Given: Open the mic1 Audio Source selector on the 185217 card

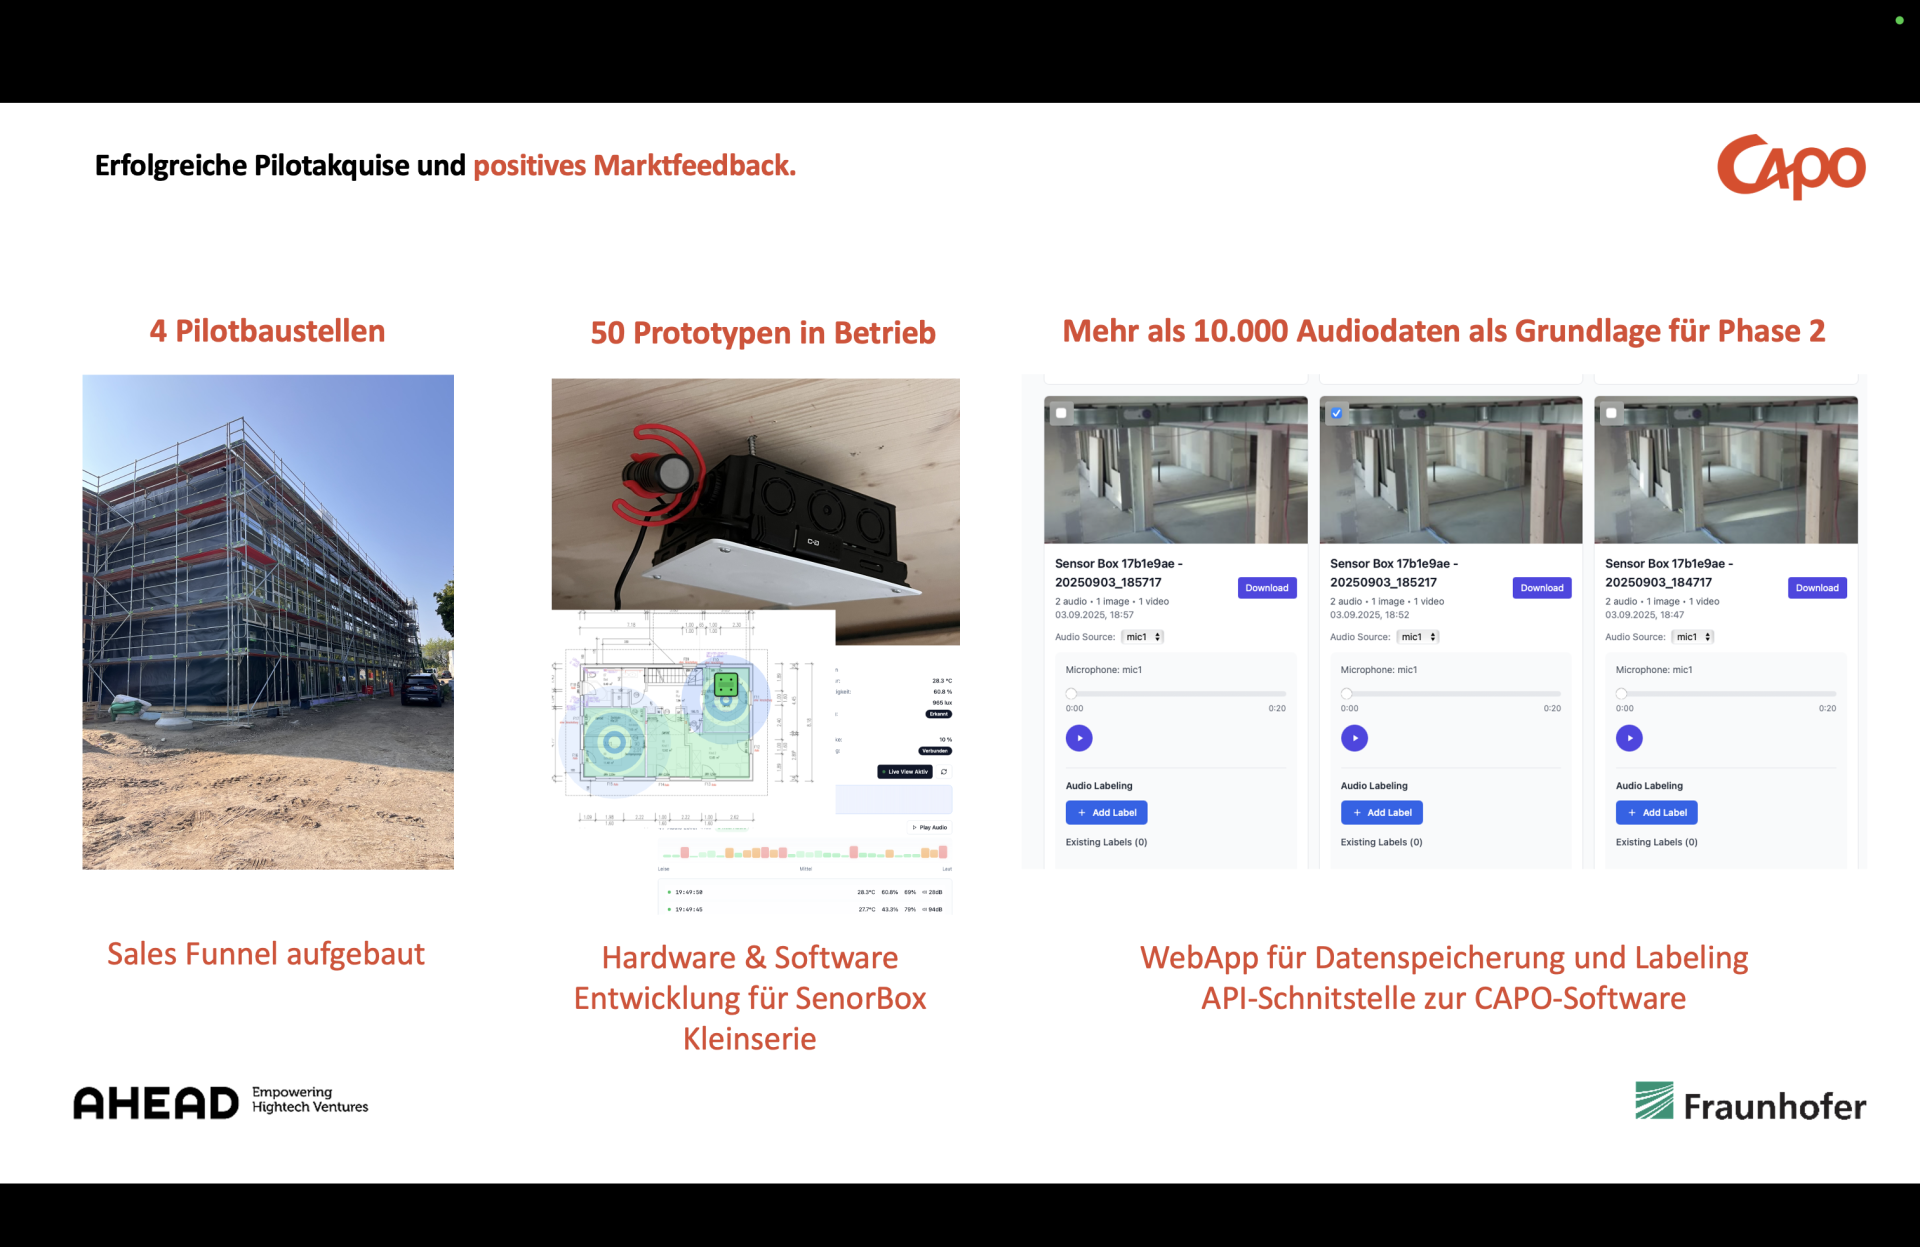Looking at the screenshot, I should coord(1418,636).
